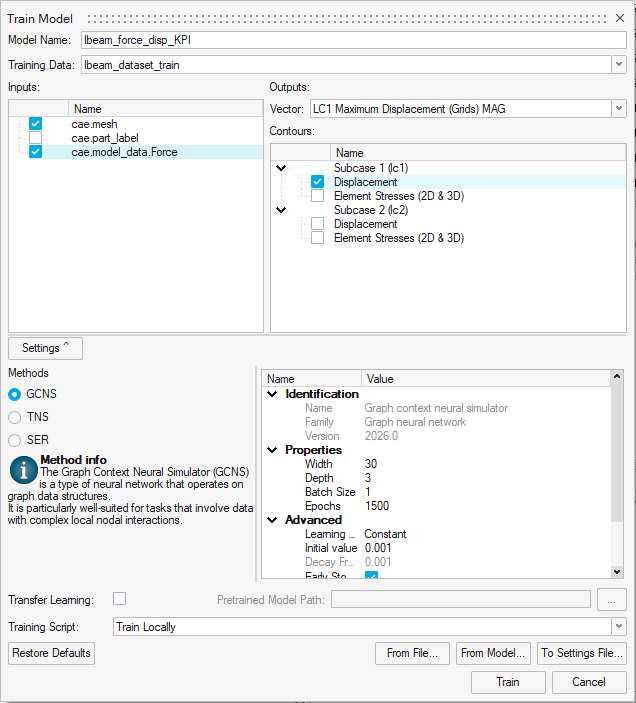Click the Version value 2026.0

(x=381, y=436)
